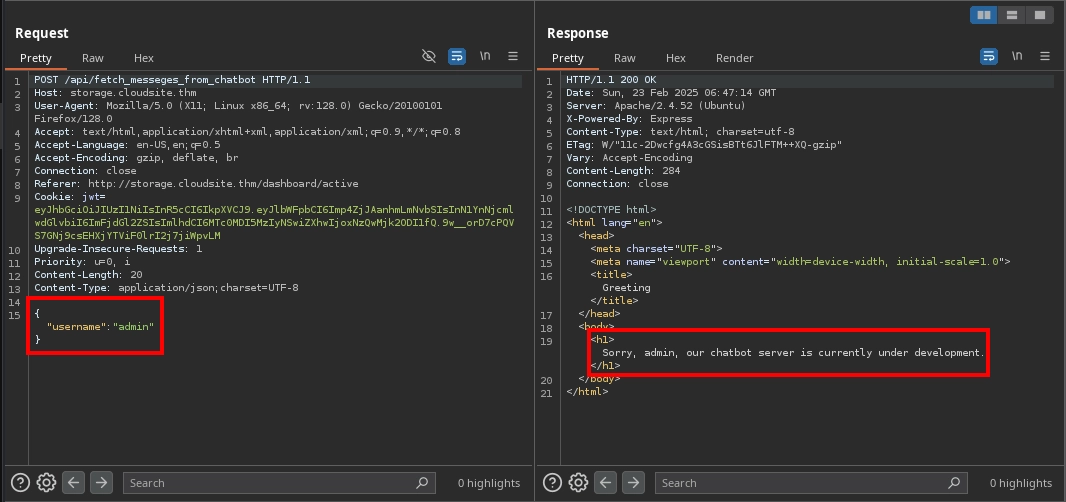1066x502 pixels.
Task: Toggle request inspector visibility eye icon
Action: [430, 57]
